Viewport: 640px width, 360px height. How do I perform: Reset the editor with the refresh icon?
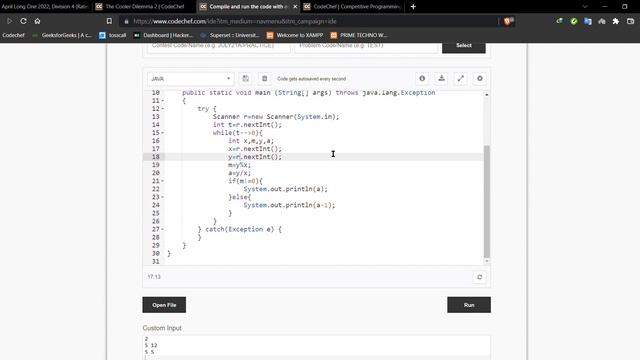tap(480, 277)
